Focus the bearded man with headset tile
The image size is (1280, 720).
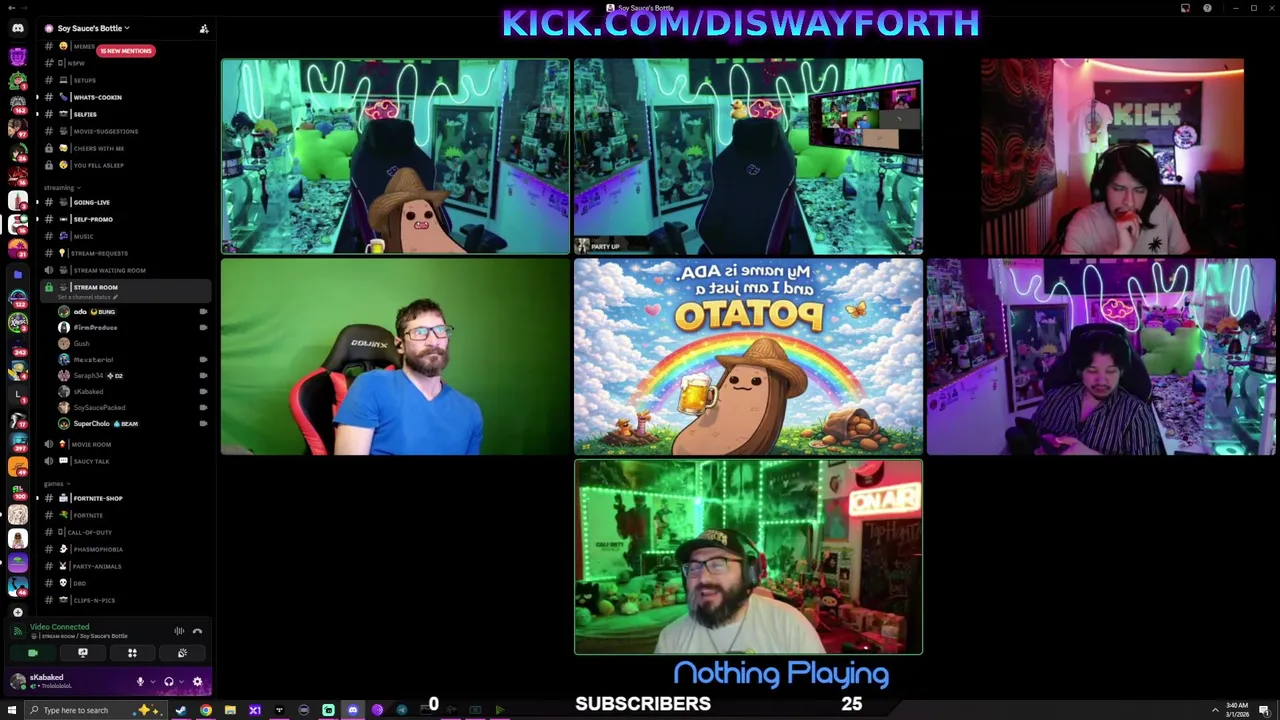[x=748, y=557]
